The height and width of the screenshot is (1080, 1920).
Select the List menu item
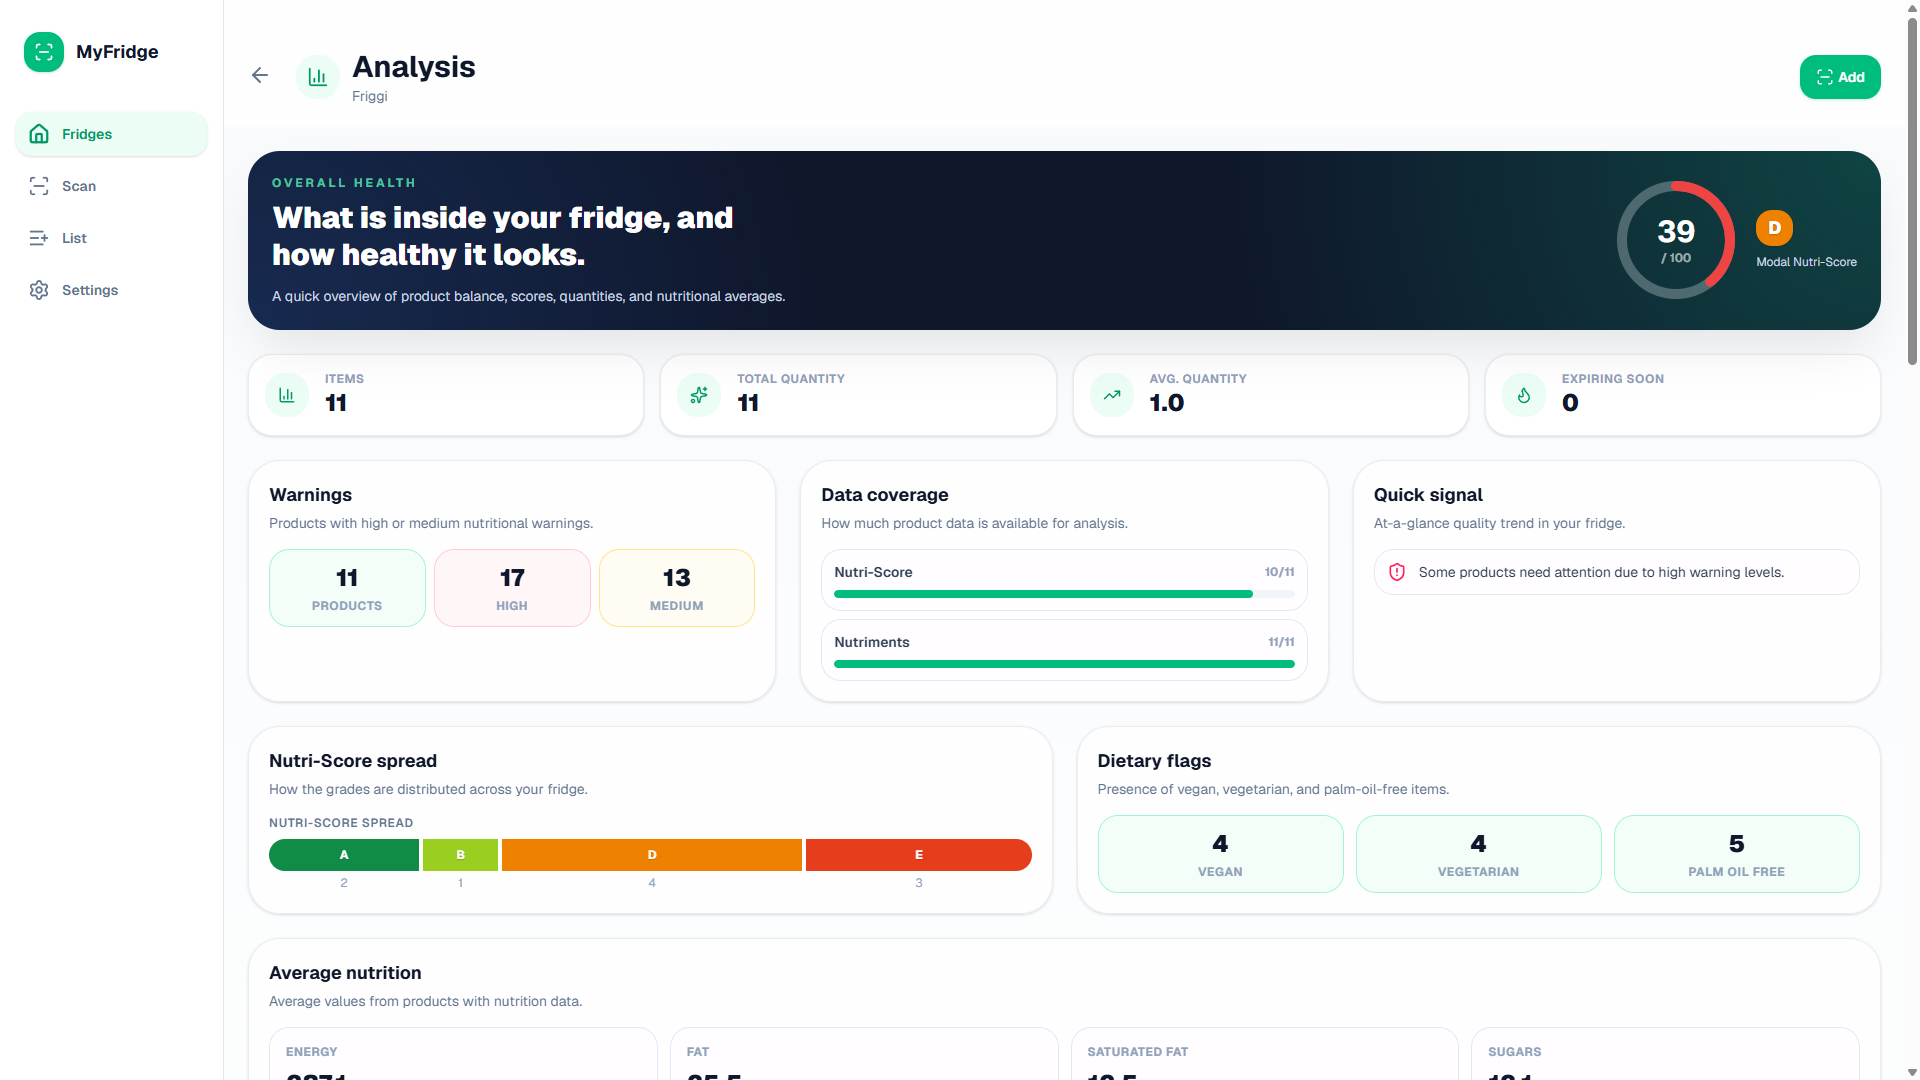(x=111, y=238)
